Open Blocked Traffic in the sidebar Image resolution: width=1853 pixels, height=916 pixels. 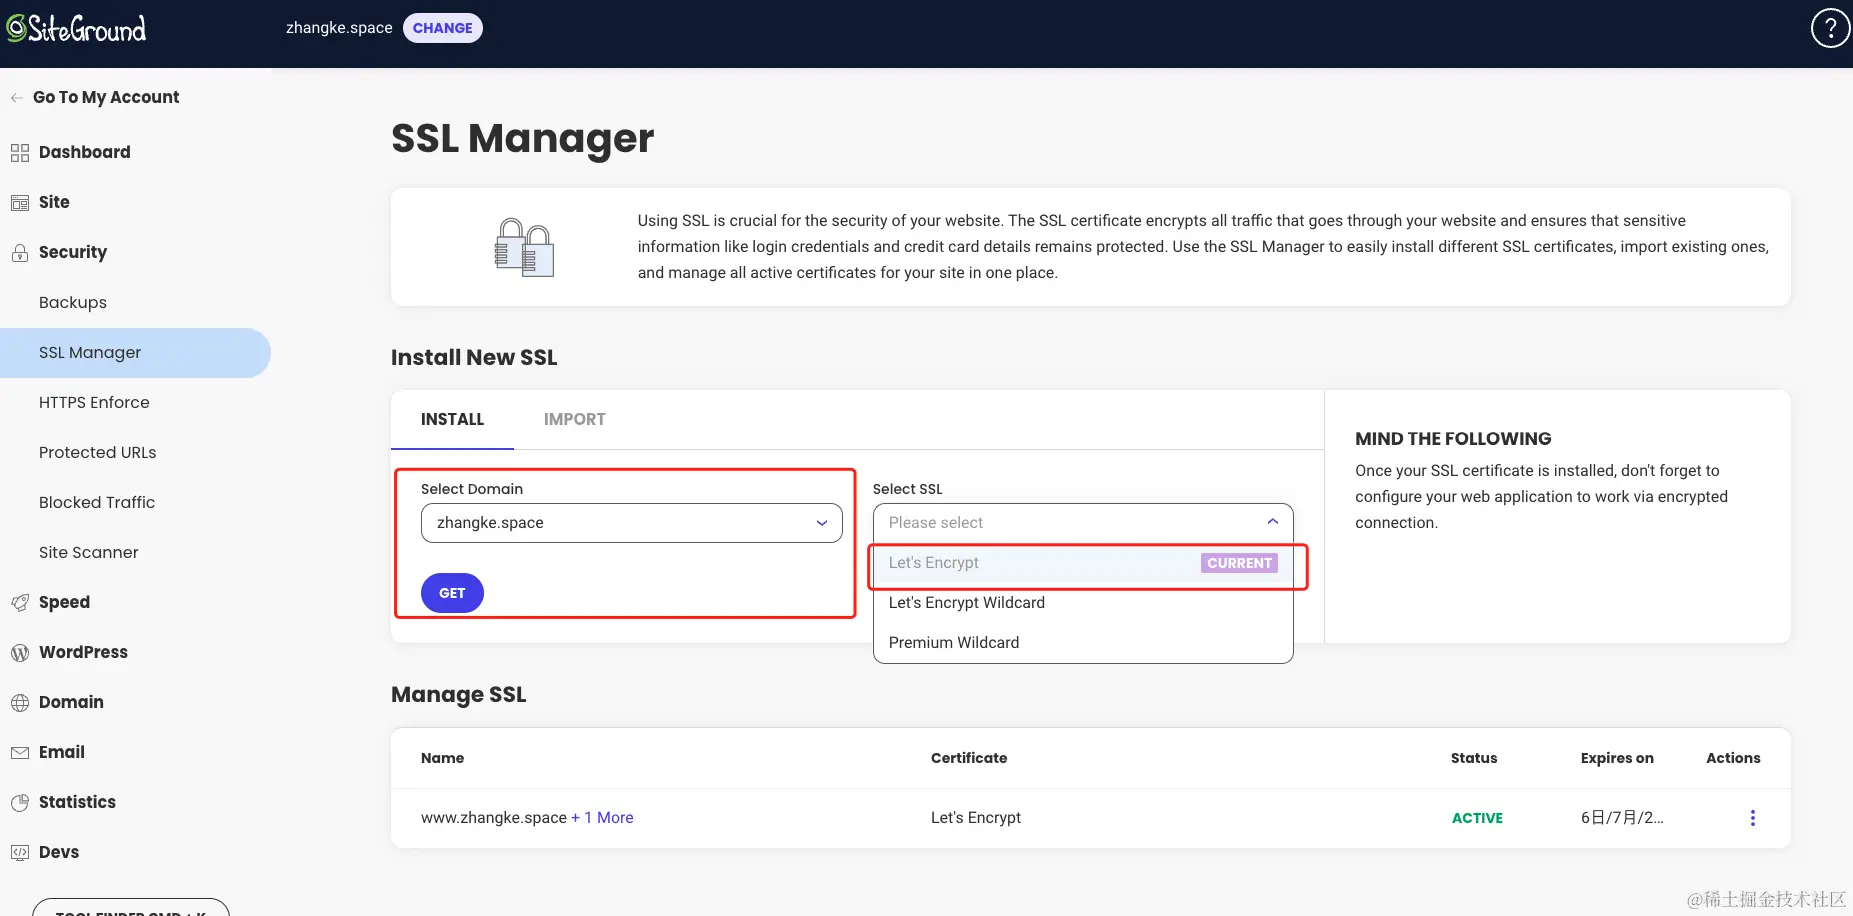(97, 502)
